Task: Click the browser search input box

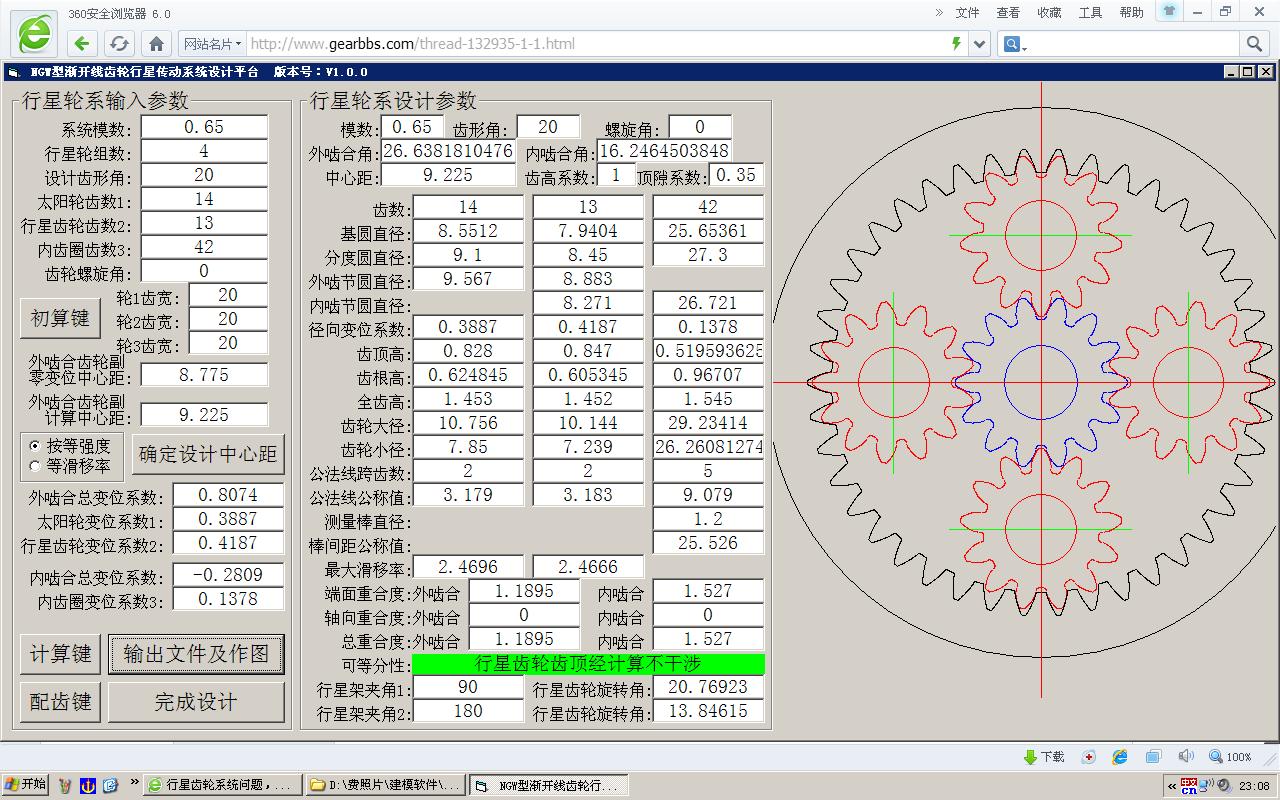Action: pyautogui.click(x=1134, y=44)
